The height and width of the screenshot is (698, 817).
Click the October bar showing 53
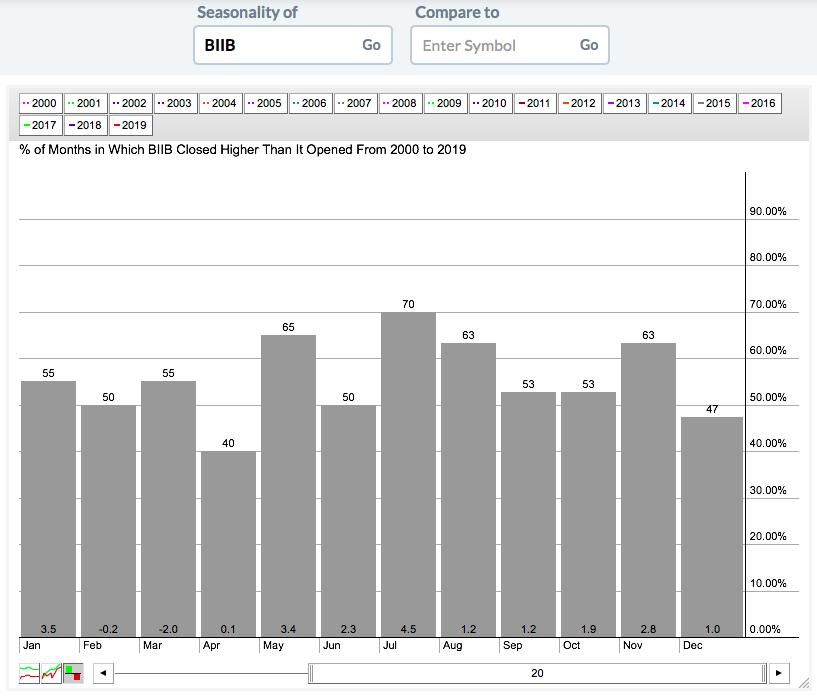pos(588,515)
